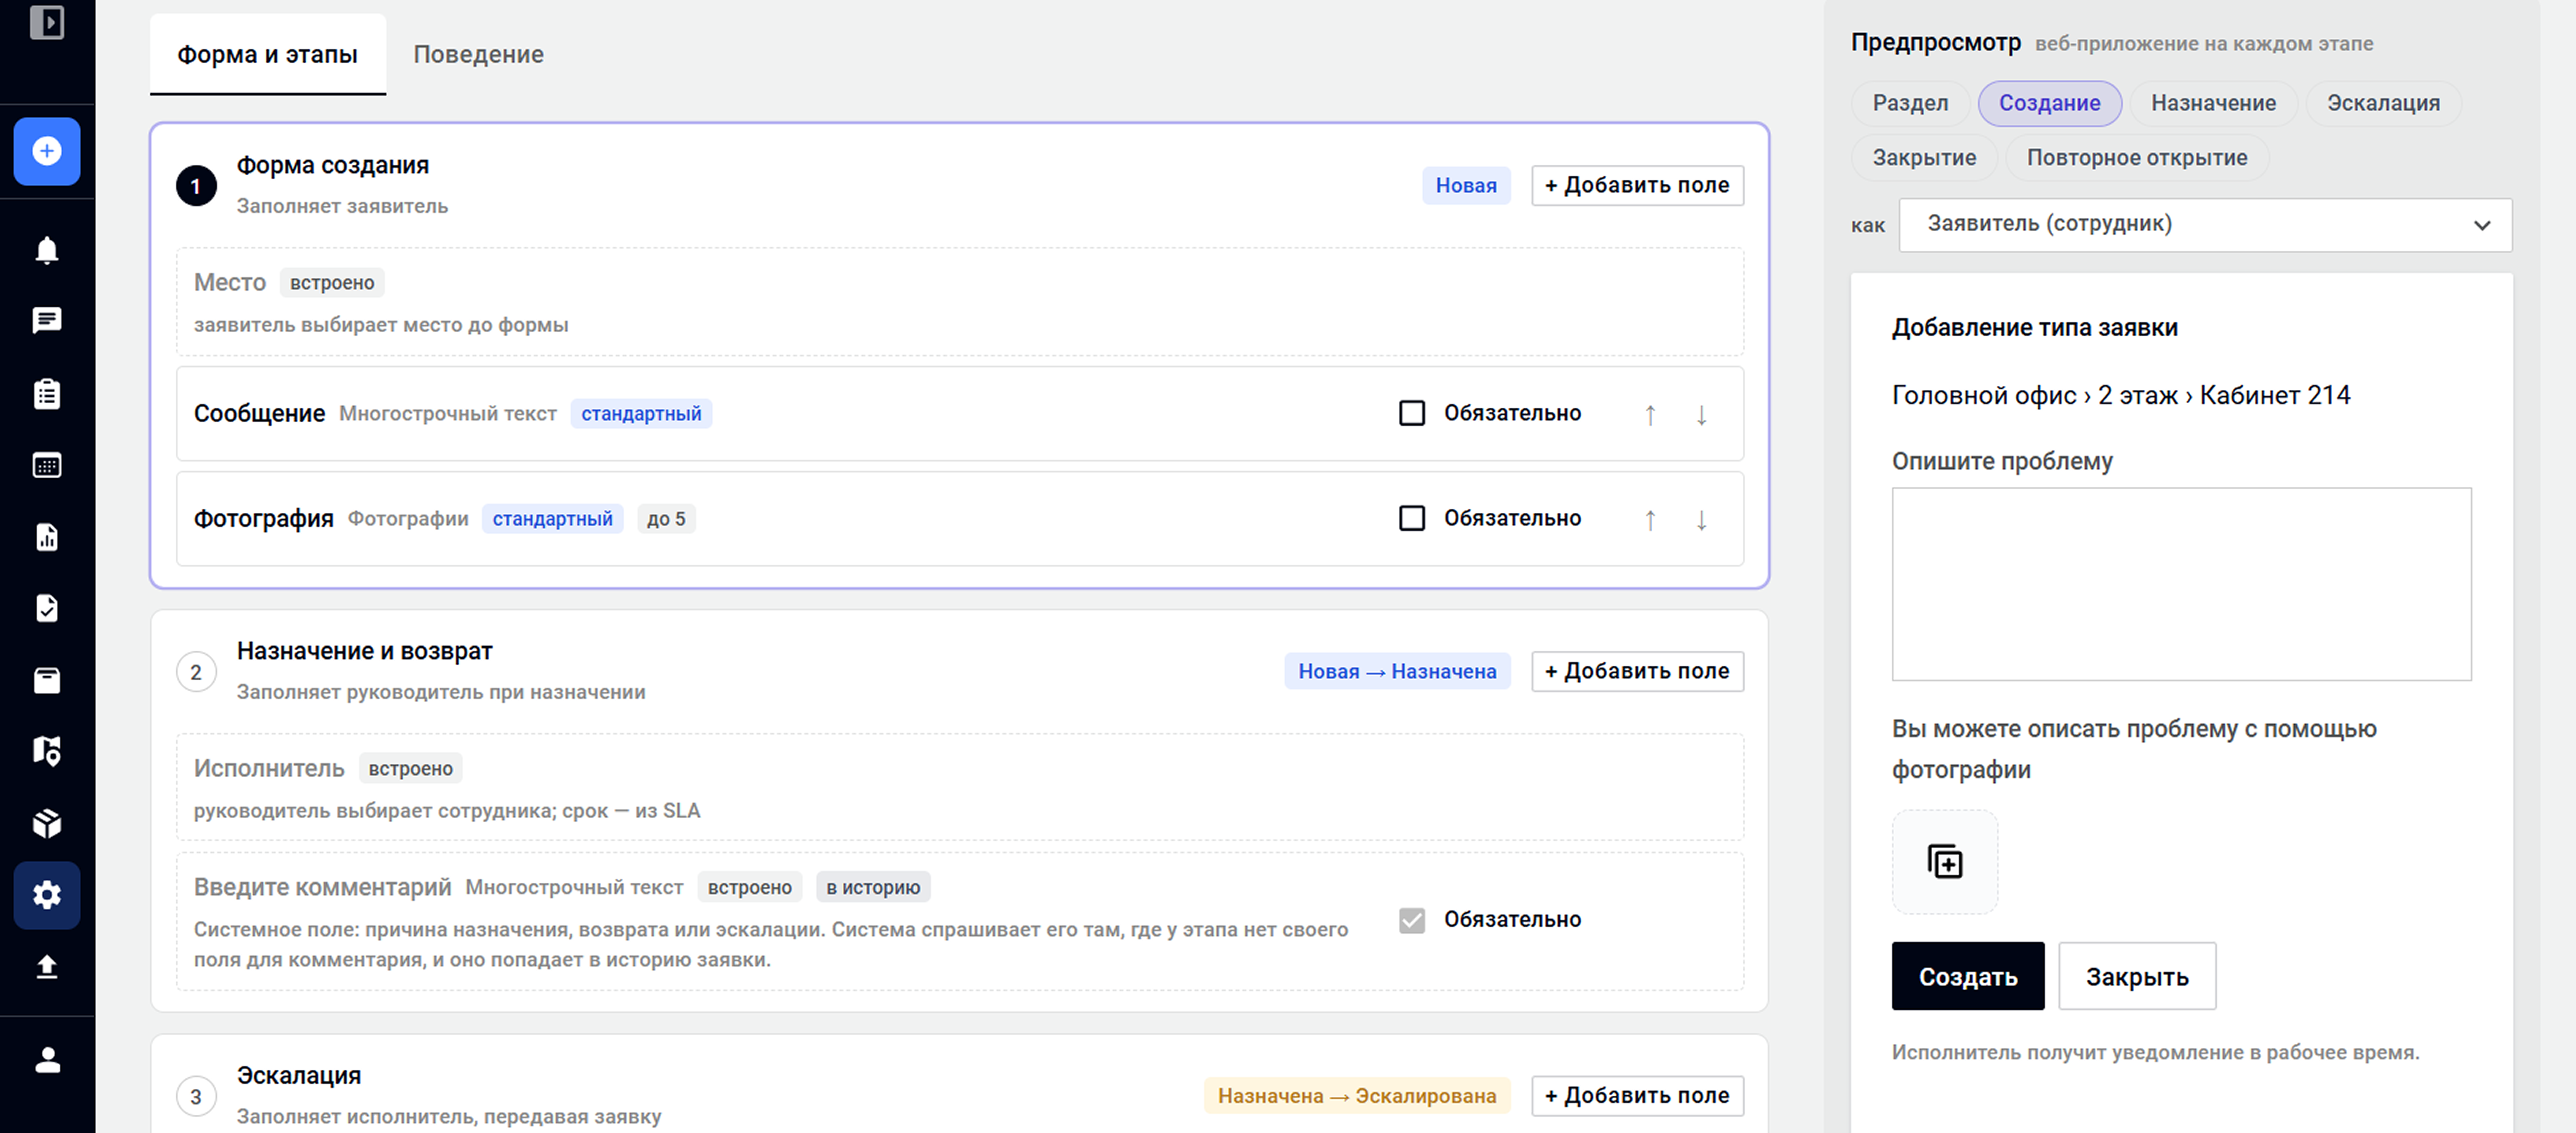Open the clipboard list sidebar icon
Screen dimensions: 2576x1133
[47, 393]
